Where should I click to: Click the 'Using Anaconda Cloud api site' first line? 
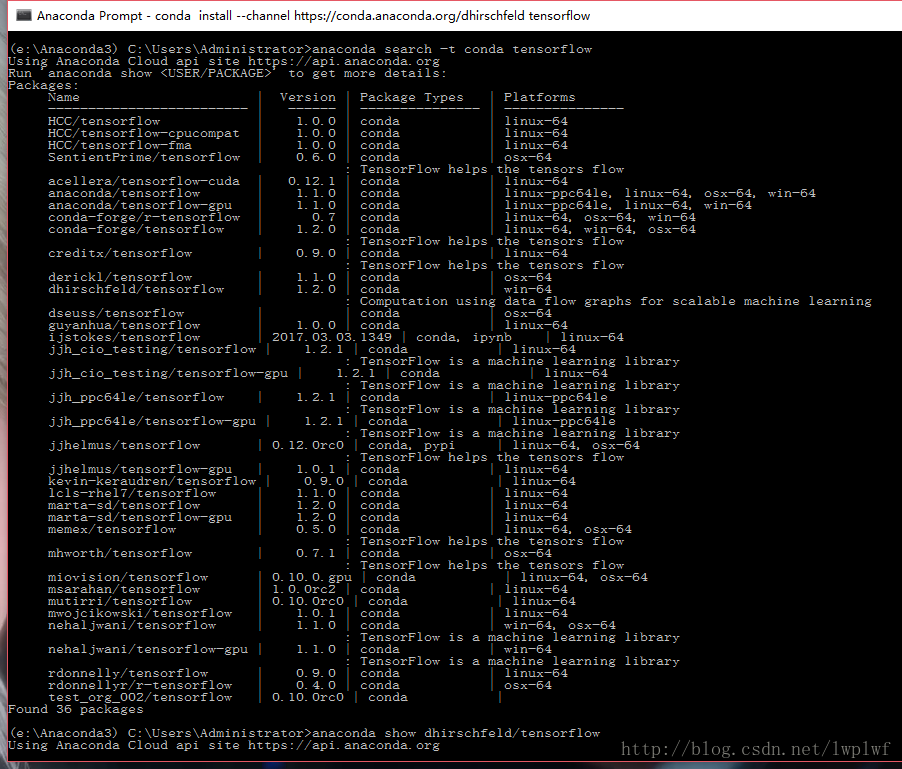coord(224,61)
